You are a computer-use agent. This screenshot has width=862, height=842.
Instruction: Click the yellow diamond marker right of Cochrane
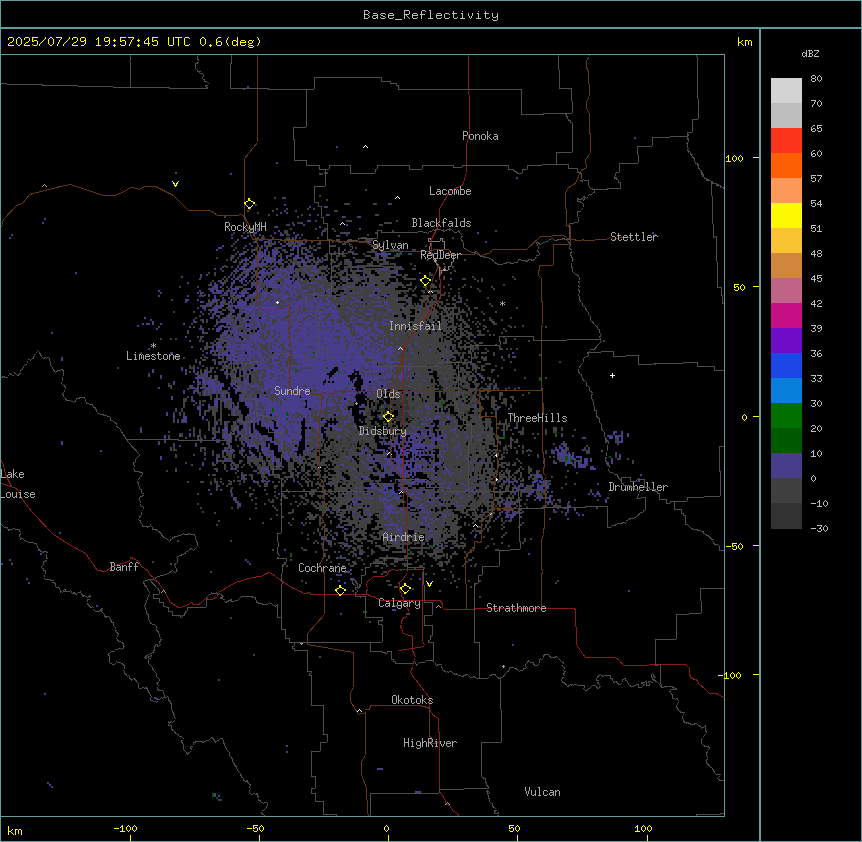point(340,590)
